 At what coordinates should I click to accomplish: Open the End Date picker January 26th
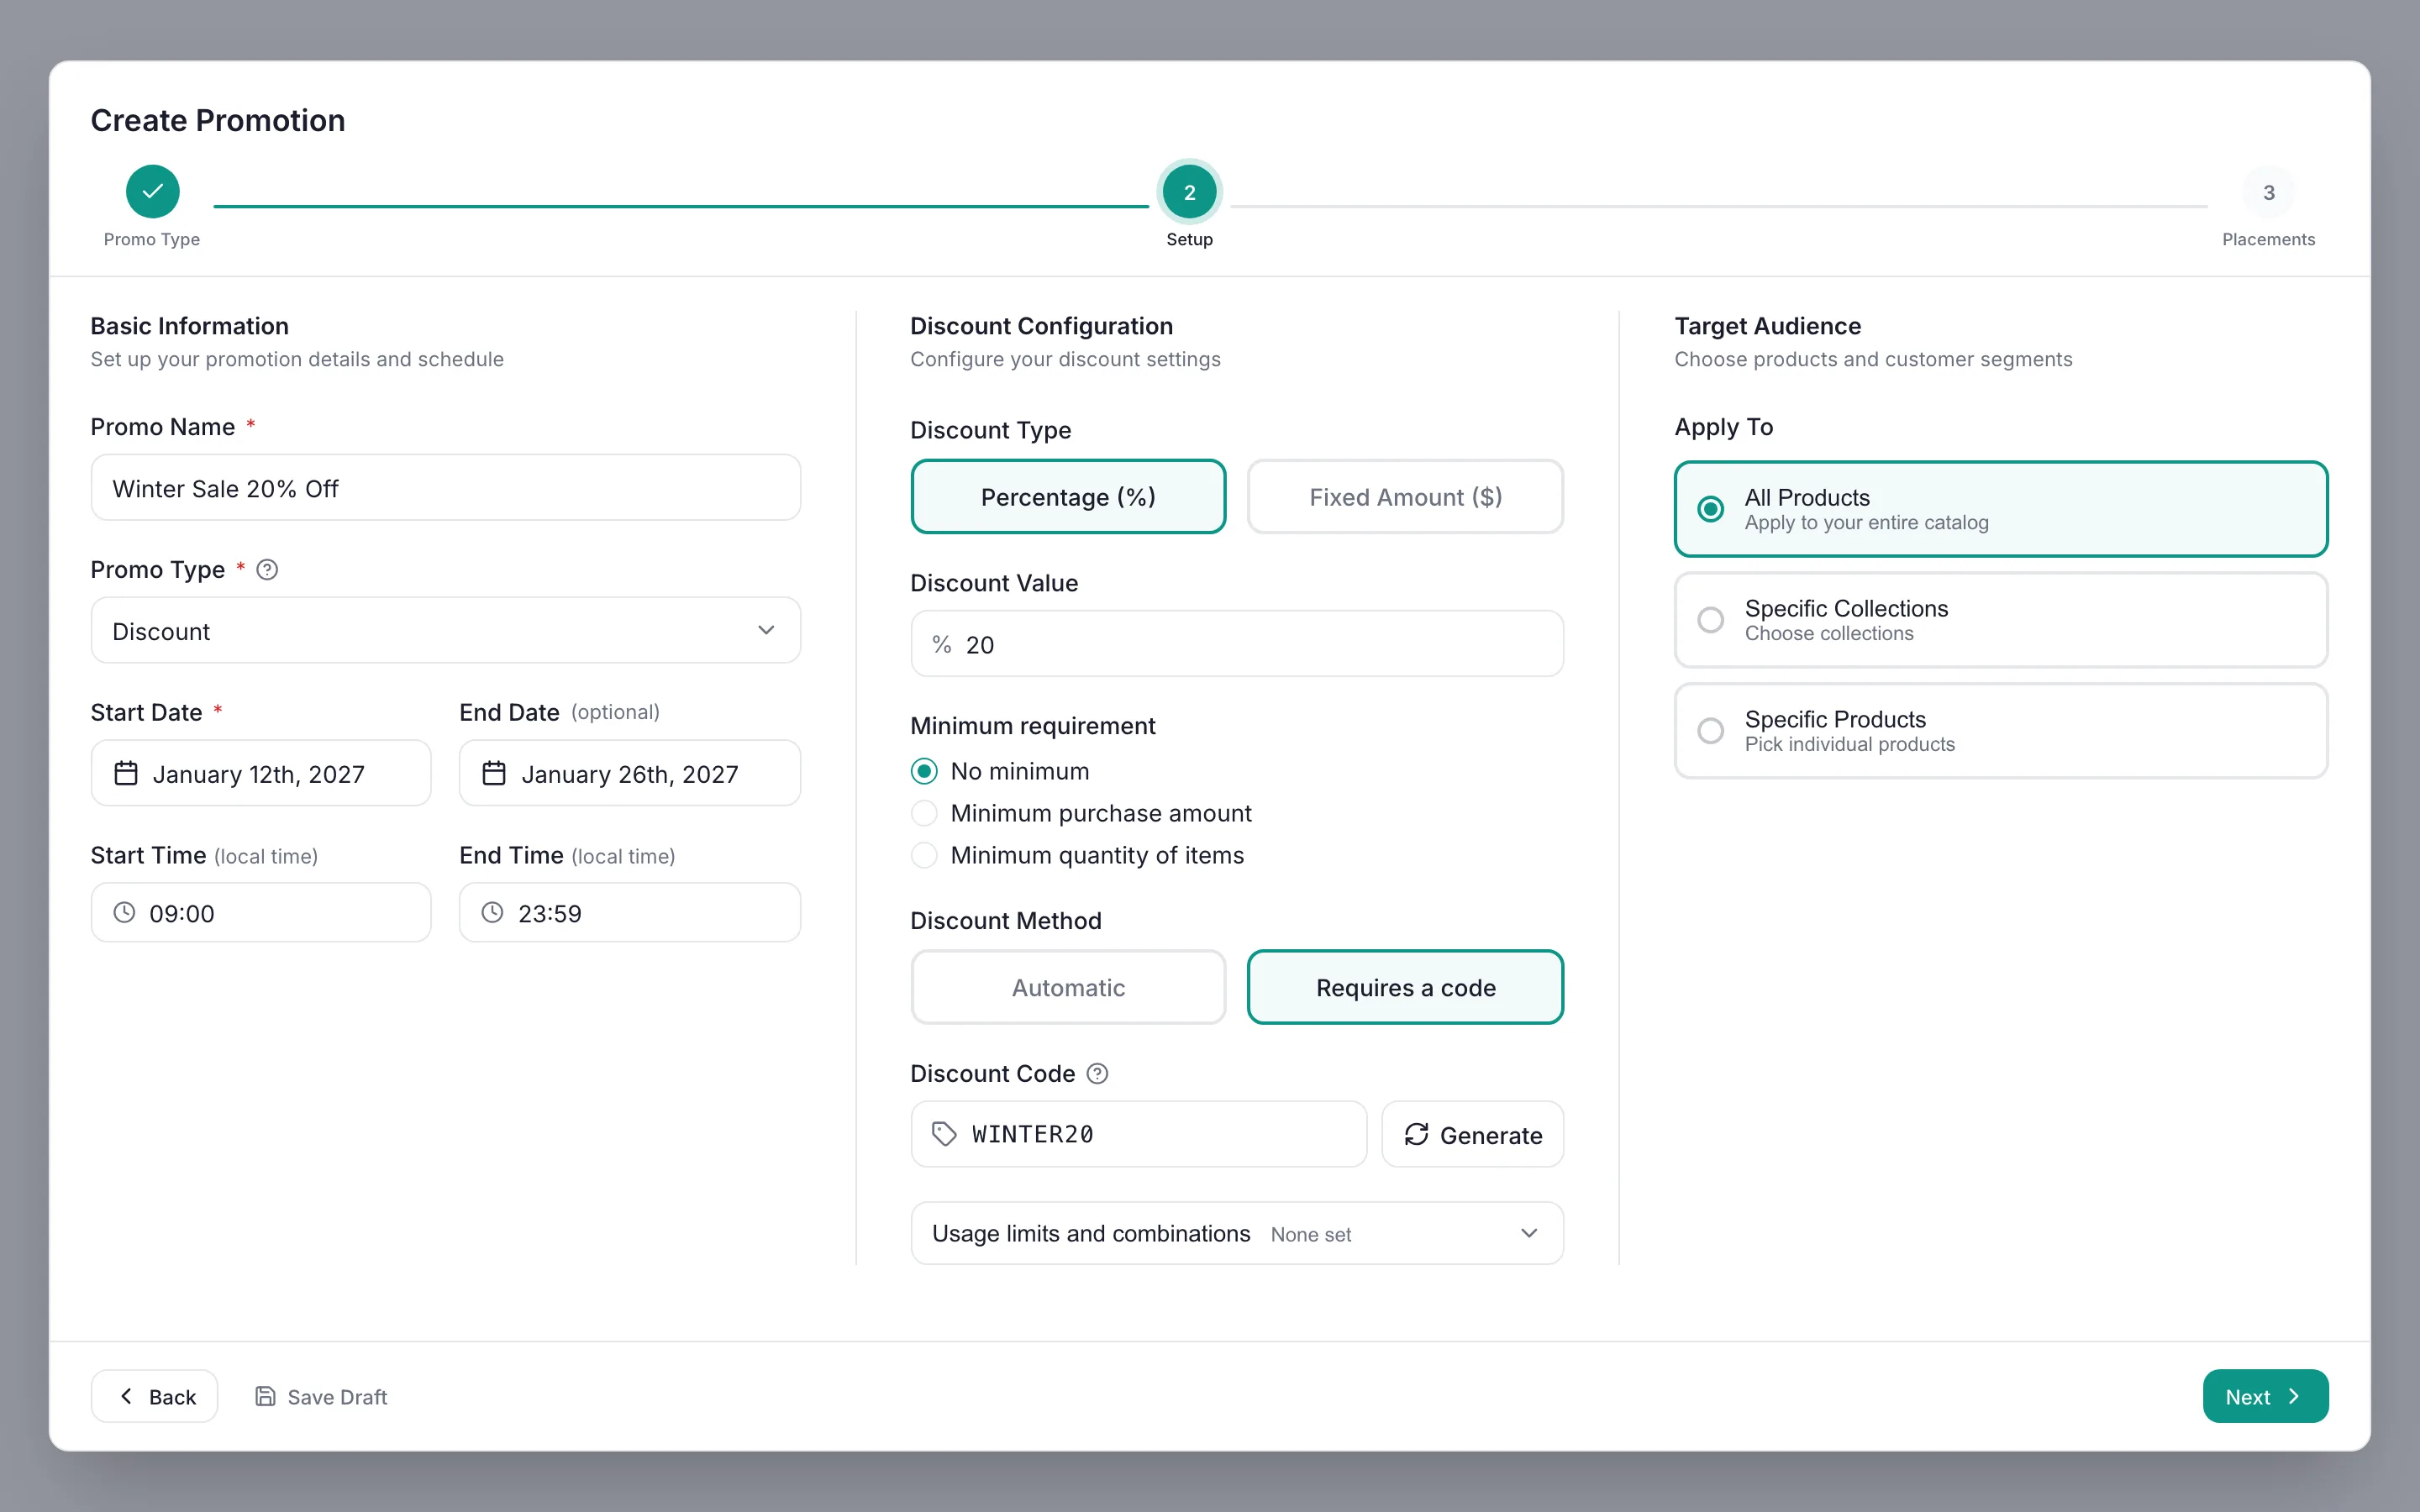point(630,773)
